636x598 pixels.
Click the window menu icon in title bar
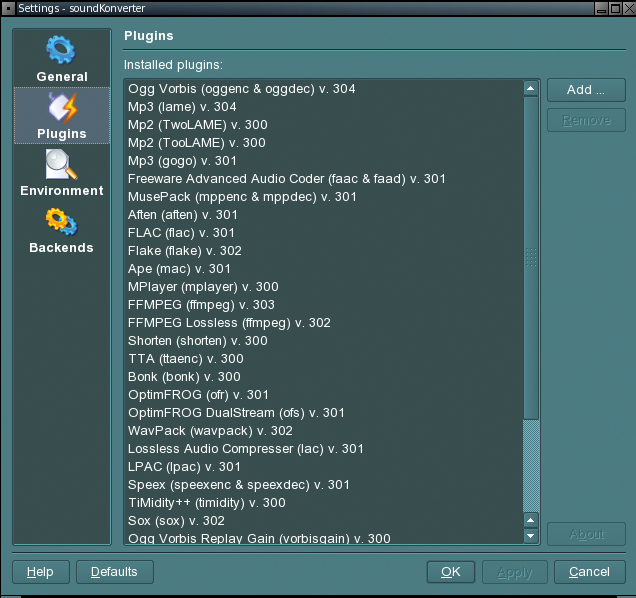(8, 8)
